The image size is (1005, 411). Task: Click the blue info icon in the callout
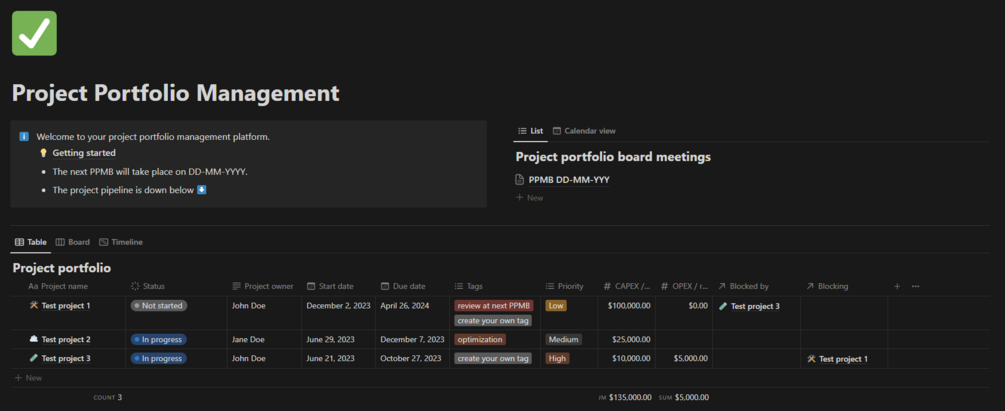coord(24,136)
